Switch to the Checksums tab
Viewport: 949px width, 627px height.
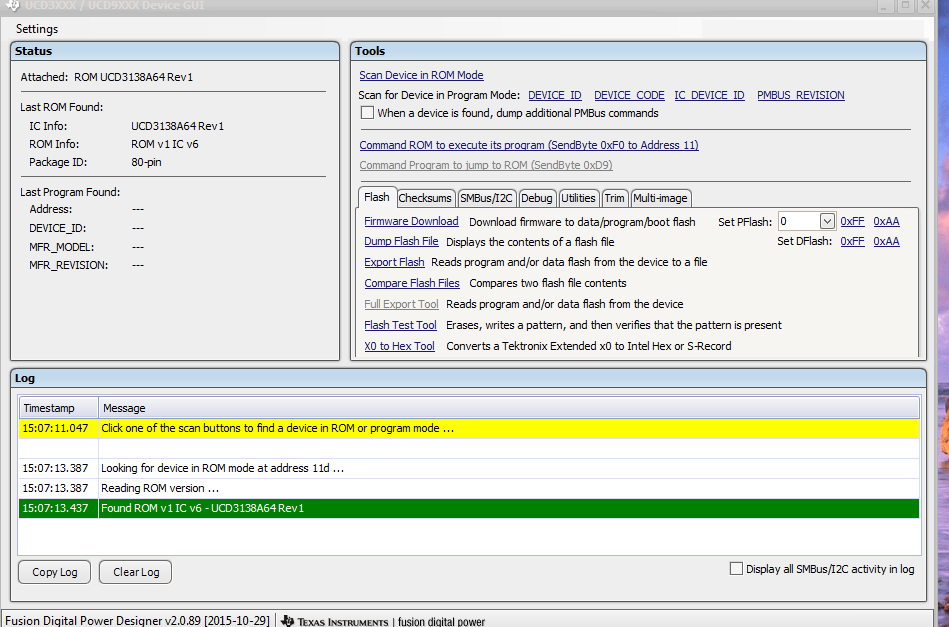tap(425, 198)
